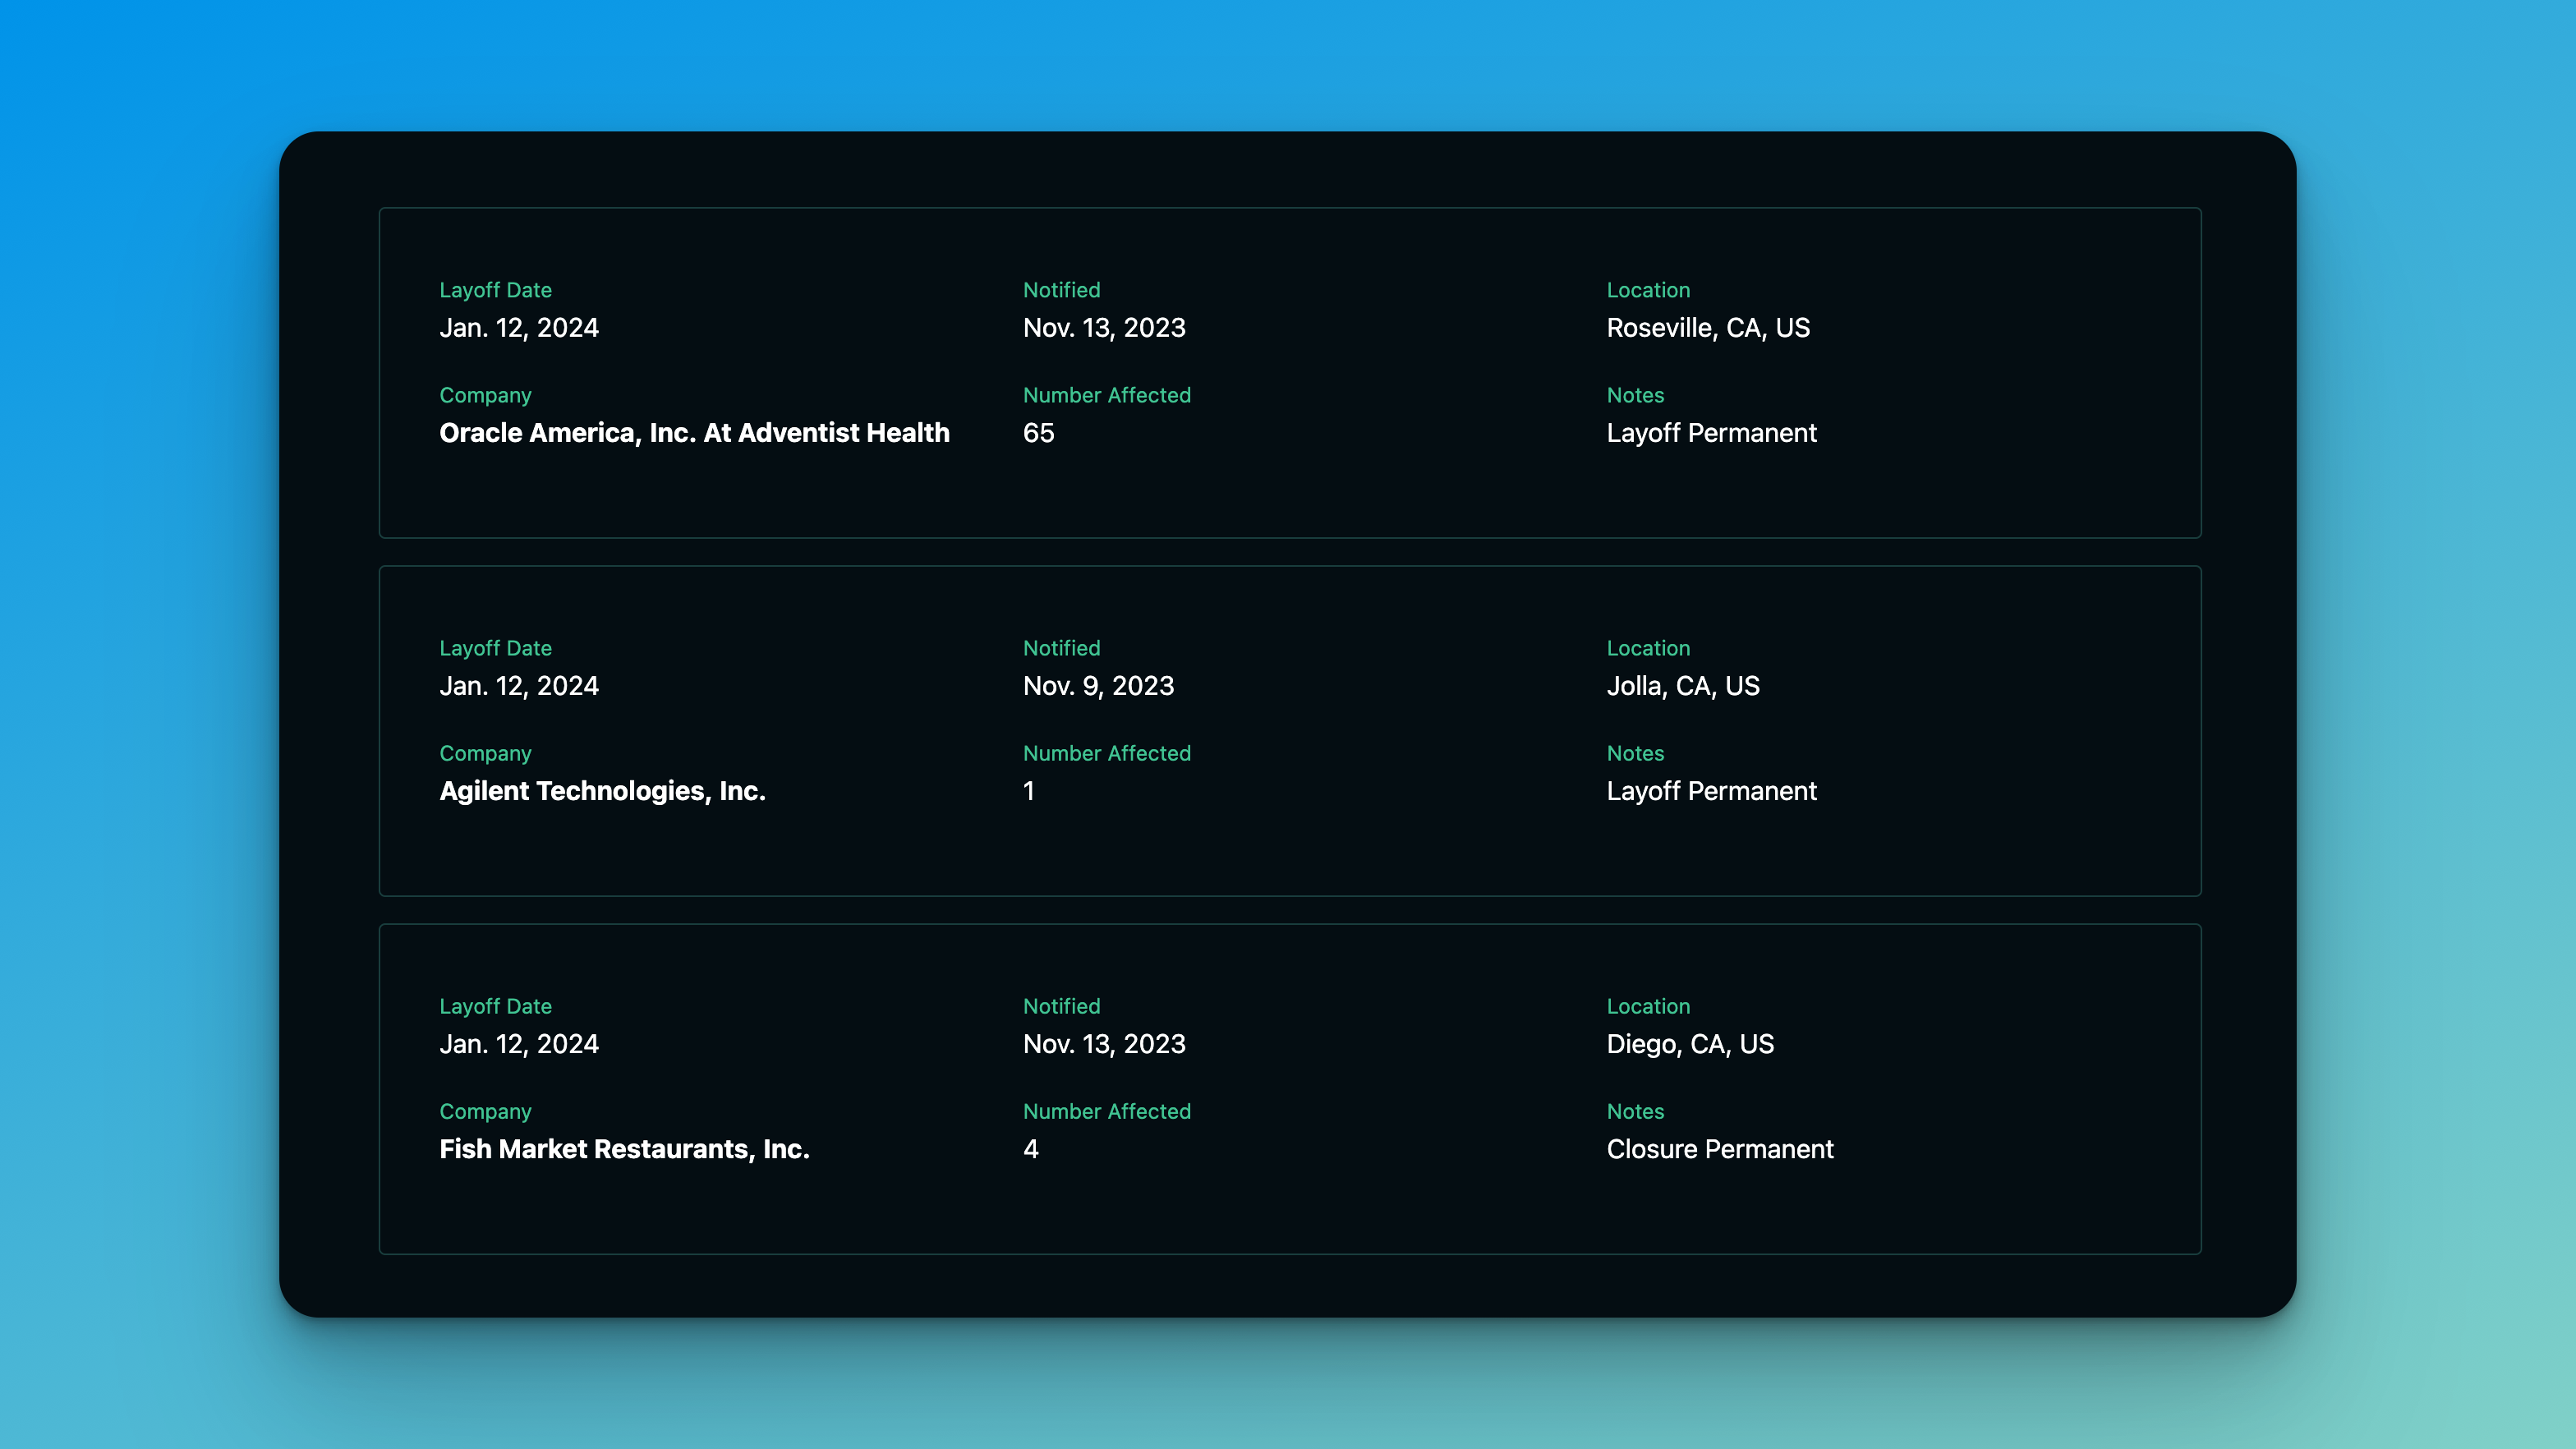The image size is (2576, 1449).
Task: Click the number affected value 65
Action: tap(1038, 433)
